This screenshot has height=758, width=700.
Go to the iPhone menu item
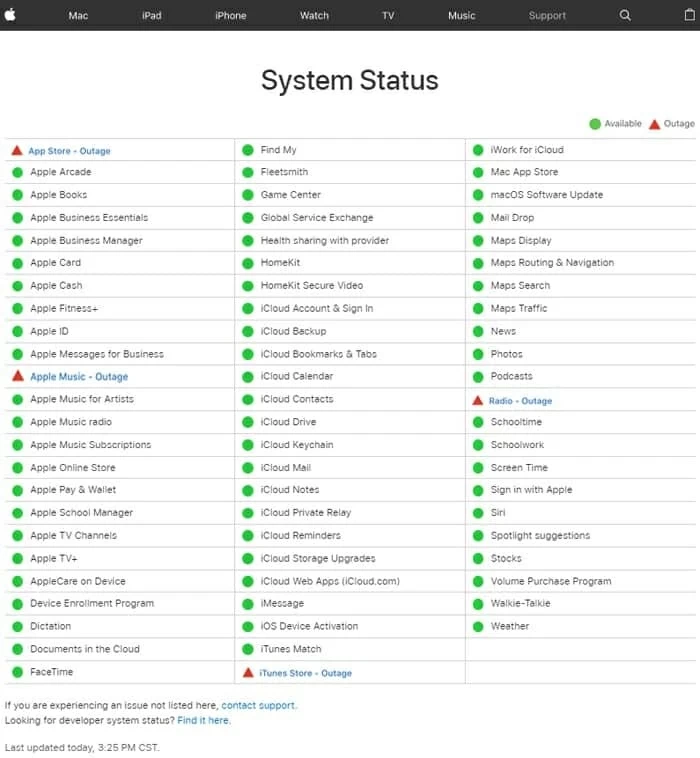pos(230,15)
